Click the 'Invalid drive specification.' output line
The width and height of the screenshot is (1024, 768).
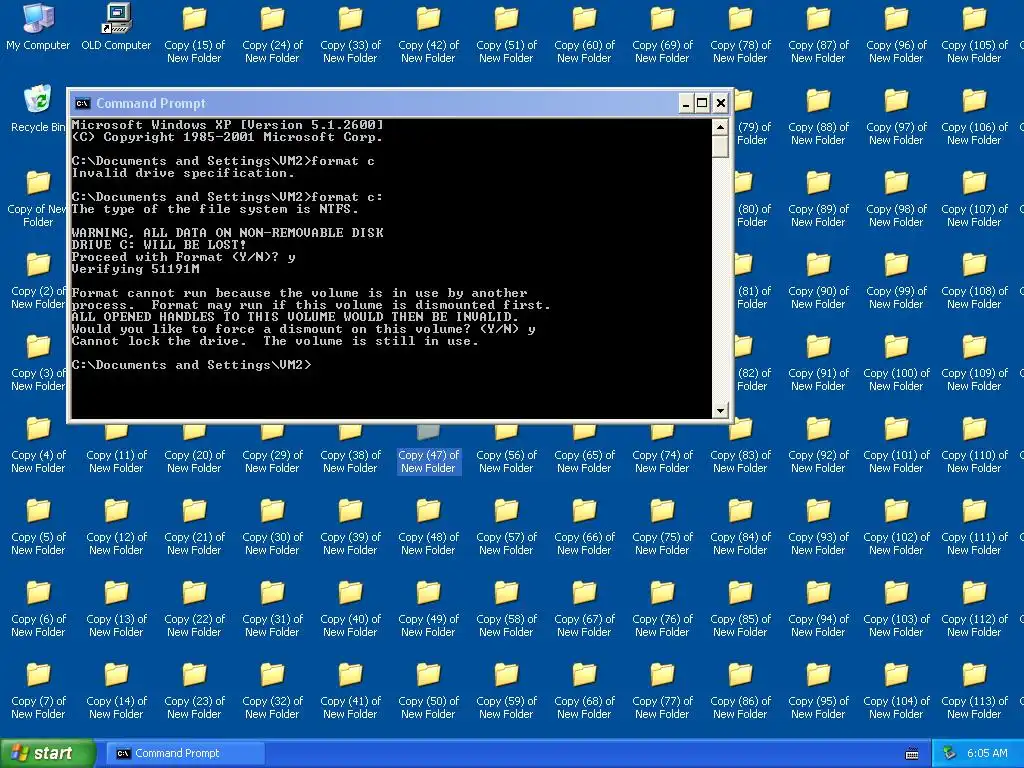tap(184, 173)
